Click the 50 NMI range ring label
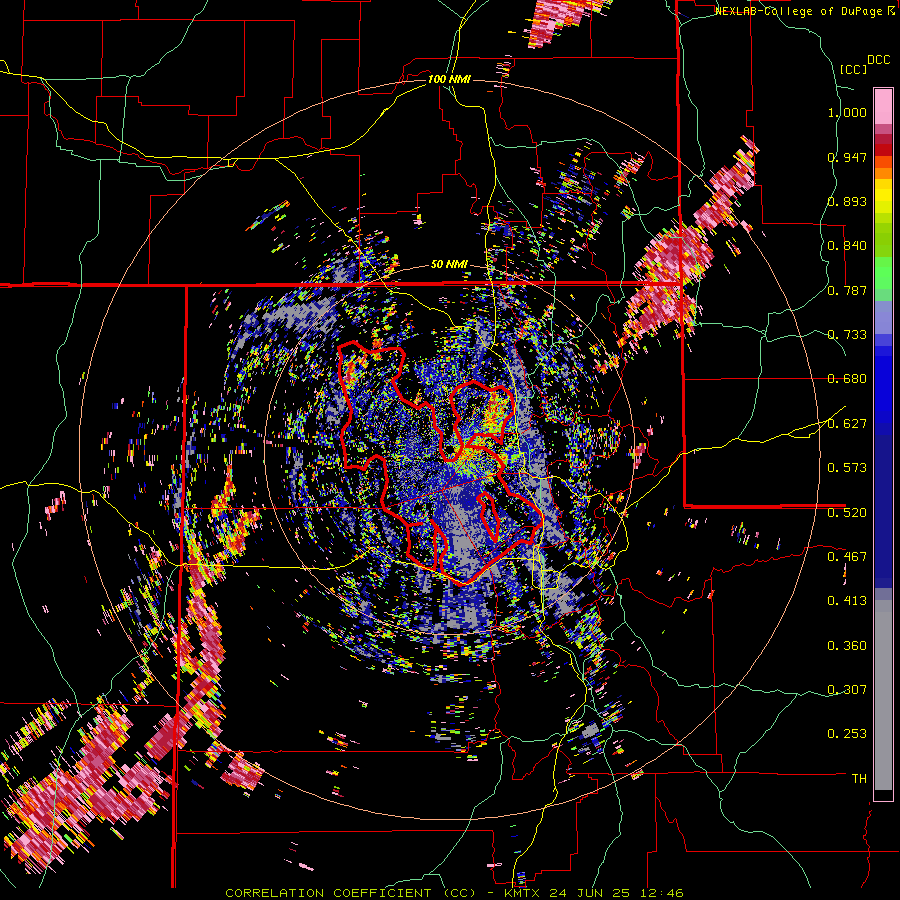Viewport: 900px width, 900px height. 449,265
